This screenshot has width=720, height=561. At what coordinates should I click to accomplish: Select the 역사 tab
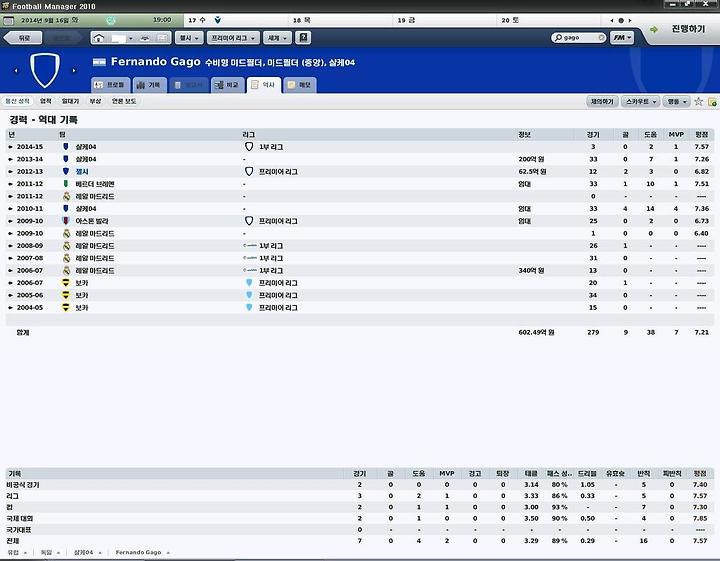pos(264,85)
